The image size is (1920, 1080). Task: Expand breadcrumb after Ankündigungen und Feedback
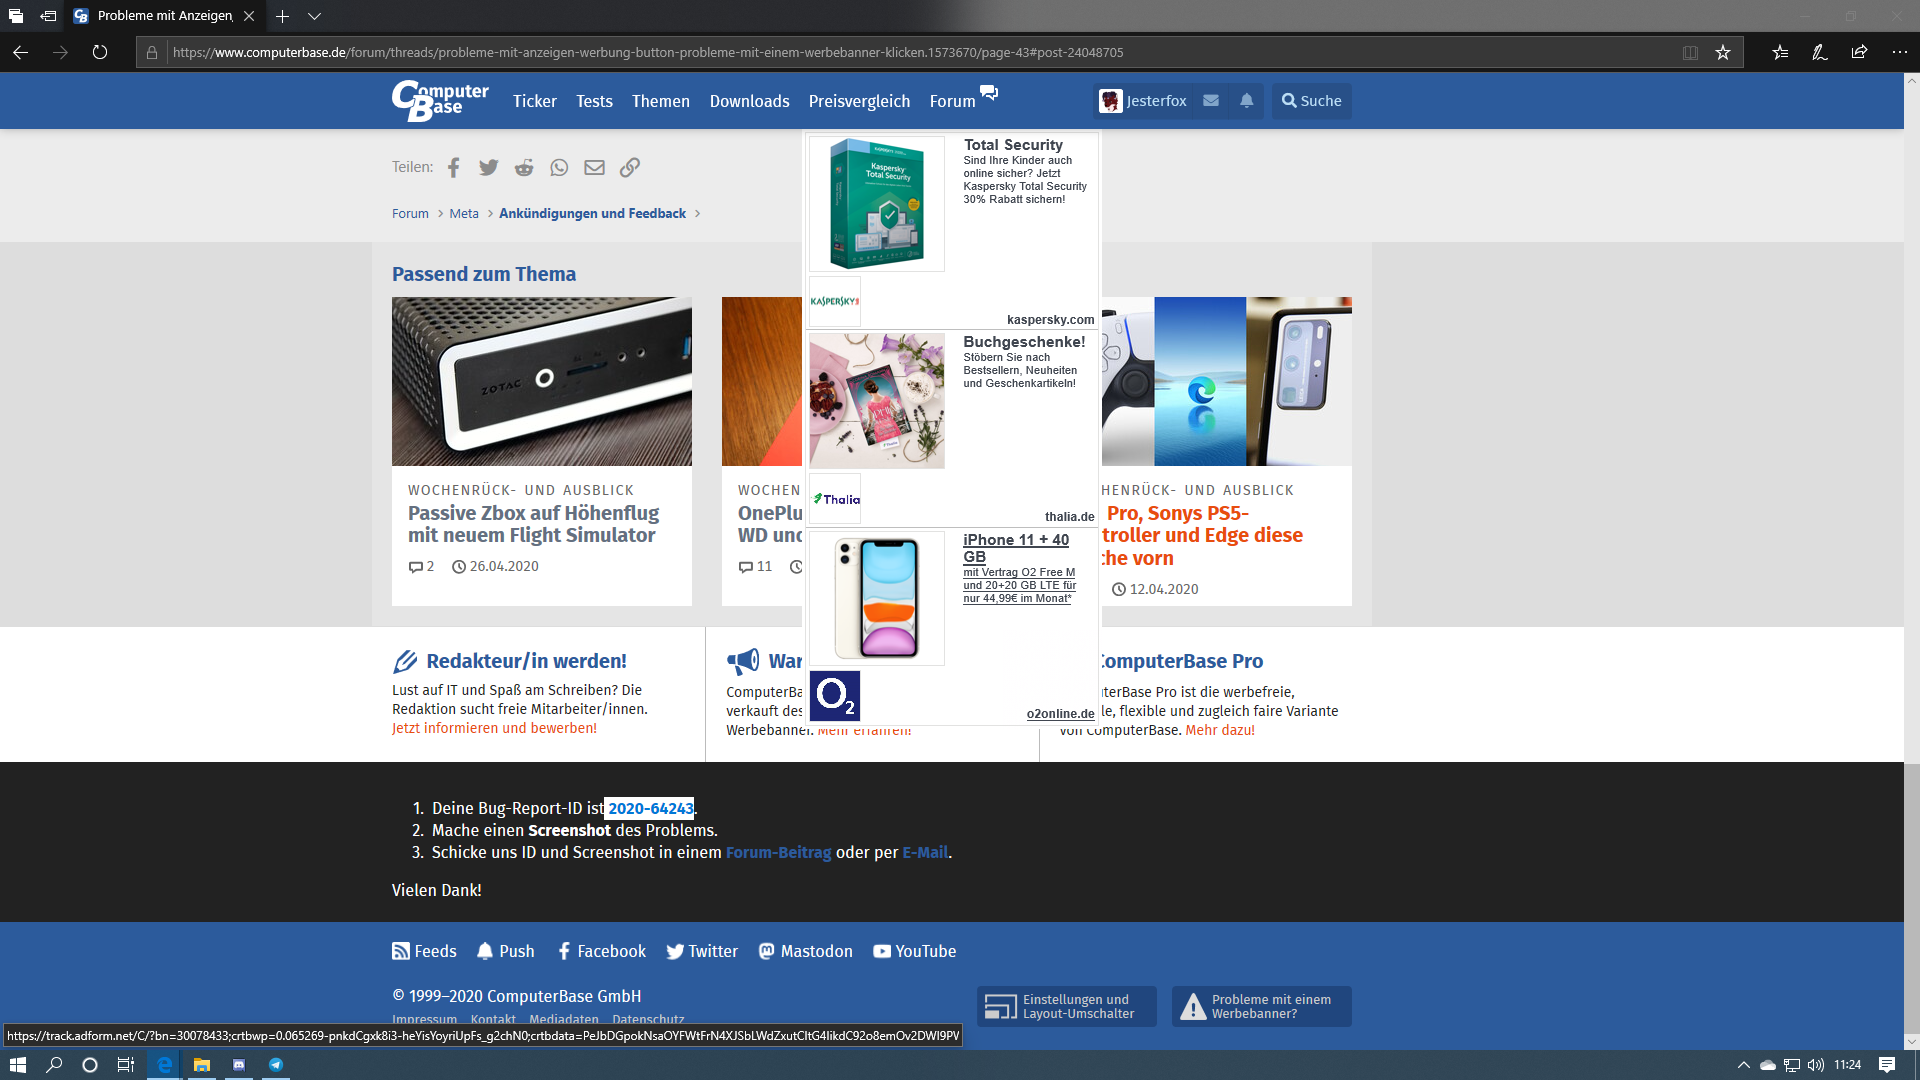[x=698, y=214]
